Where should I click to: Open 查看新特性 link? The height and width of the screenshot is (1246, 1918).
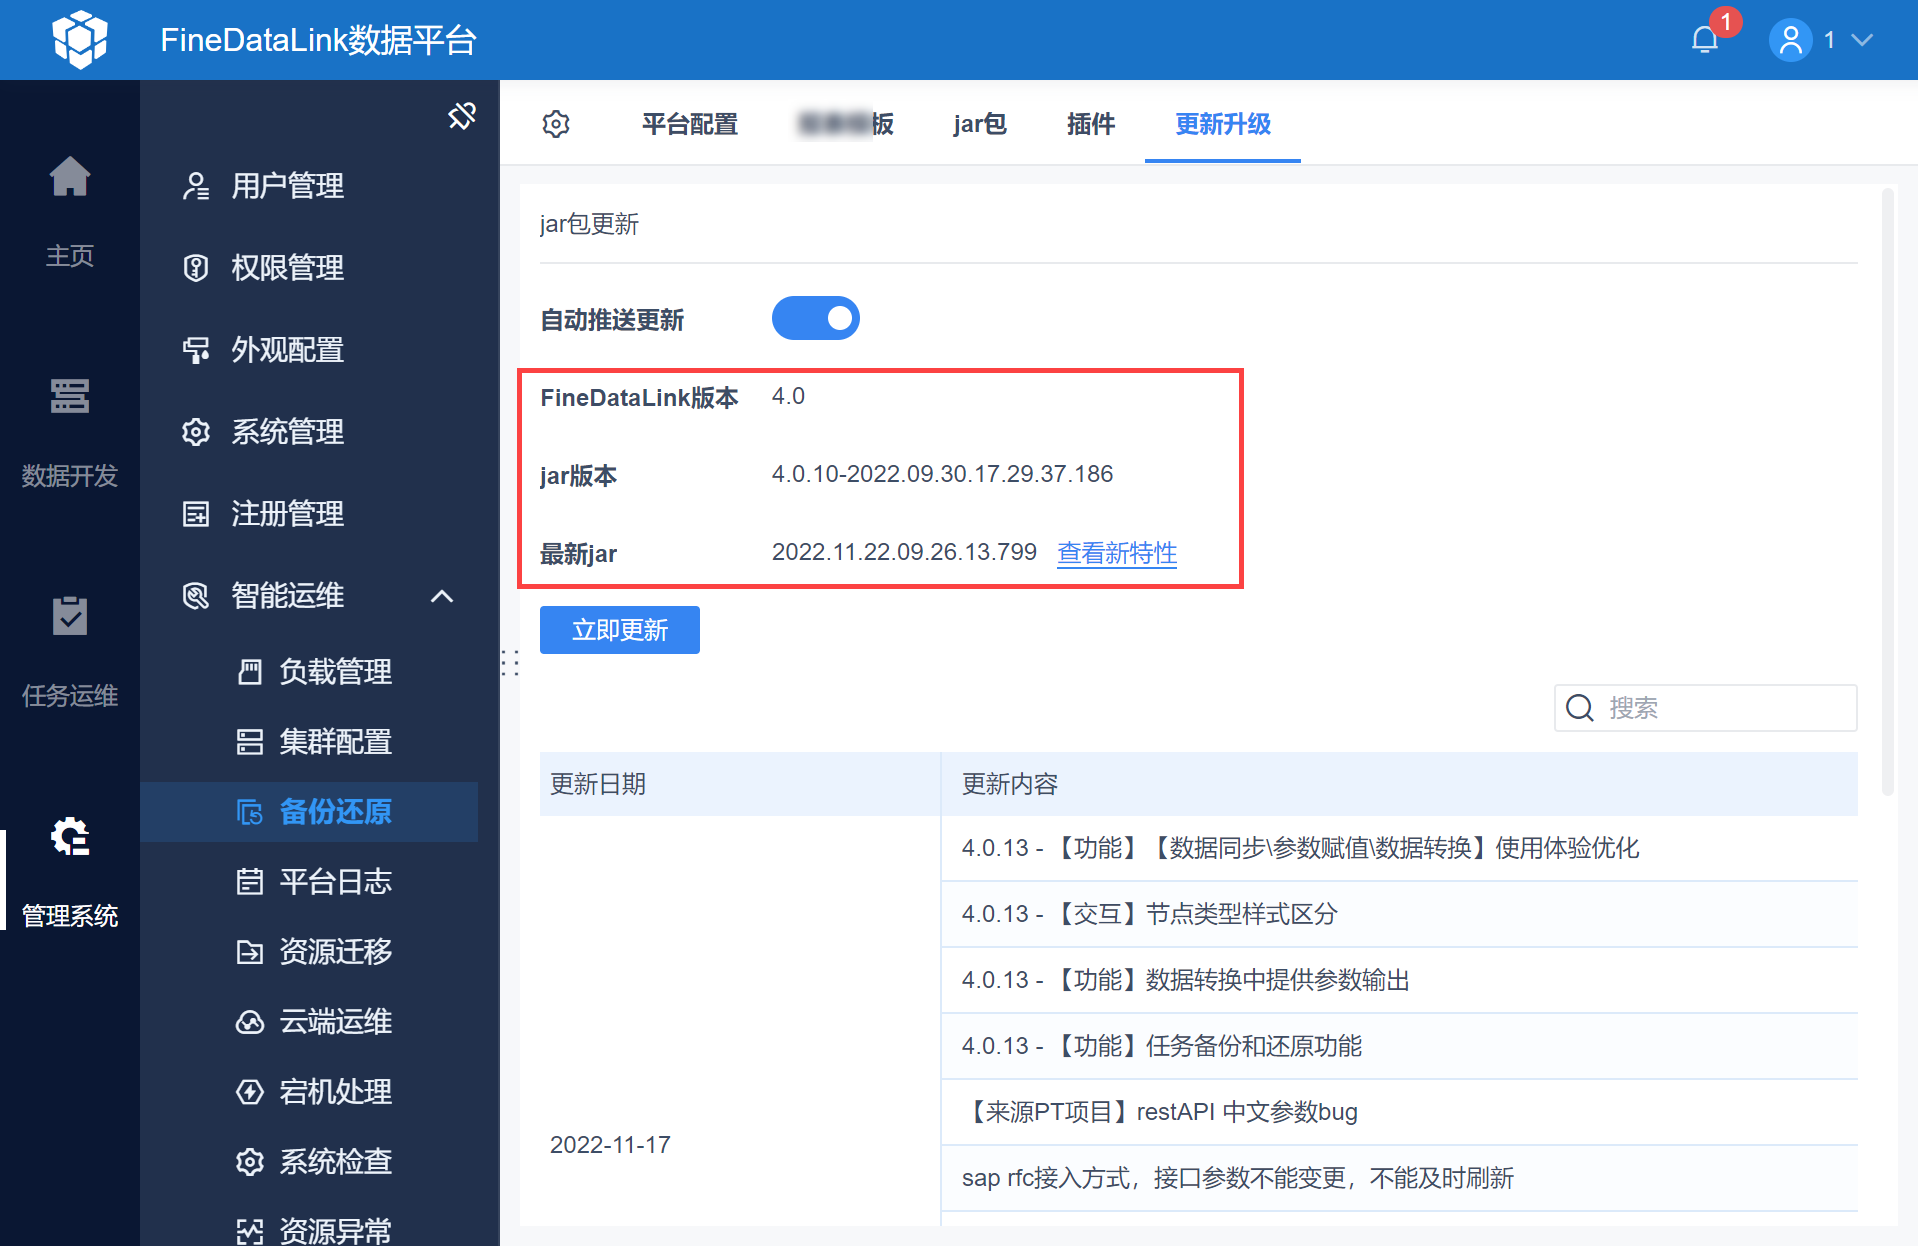pos(1117,553)
